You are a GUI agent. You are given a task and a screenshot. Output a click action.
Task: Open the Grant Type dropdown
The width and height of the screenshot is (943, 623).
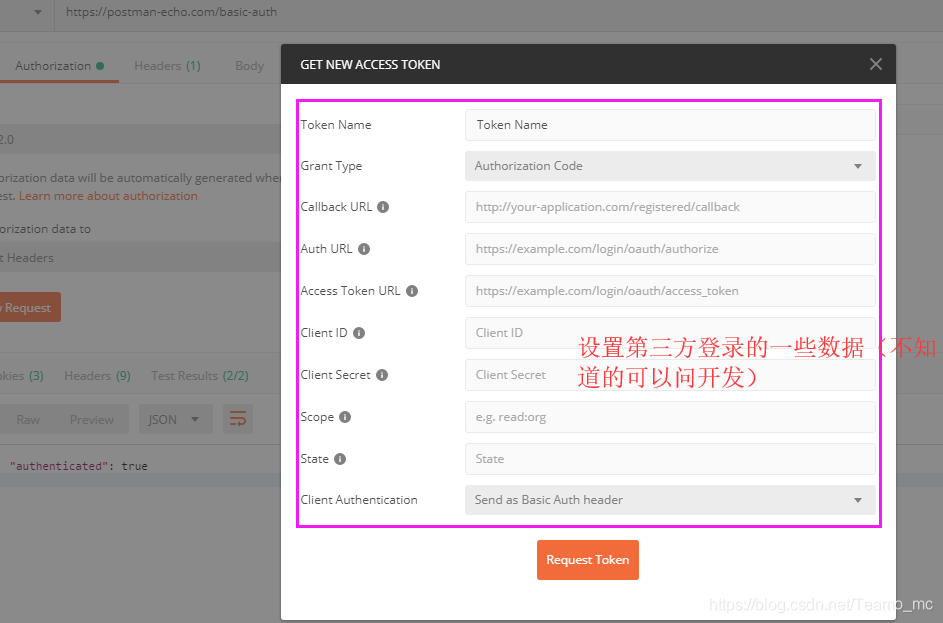click(x=670, y=166)
